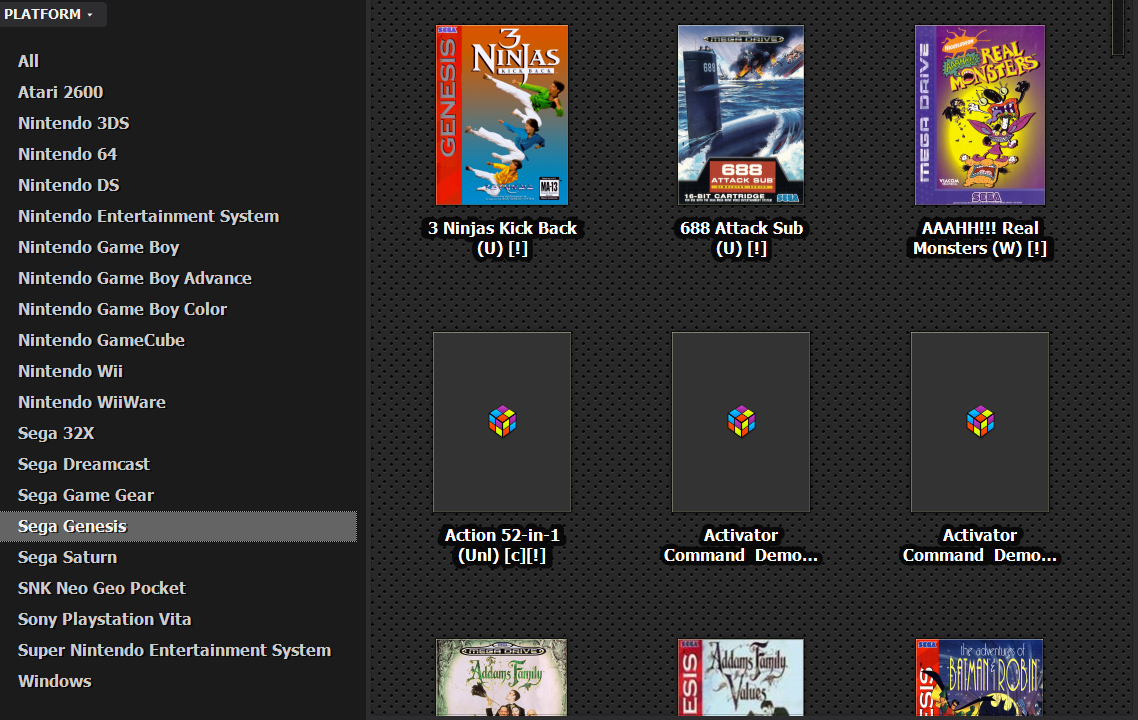Open the Nintendo WiiWare platform
This screenshot has height=720, width=1138.
point(91,402)
